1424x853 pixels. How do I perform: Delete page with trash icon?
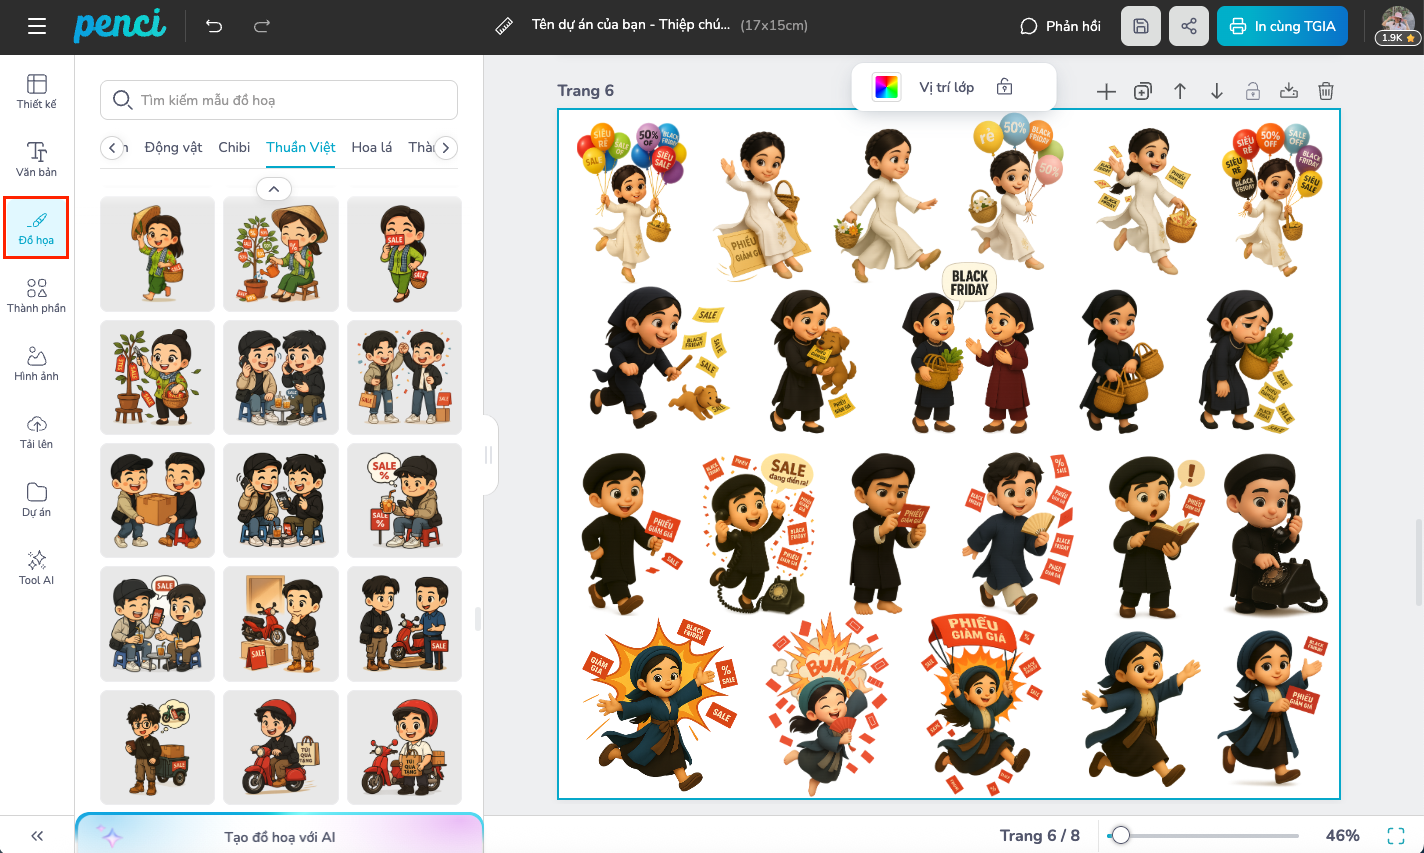tap(1326, 91)
